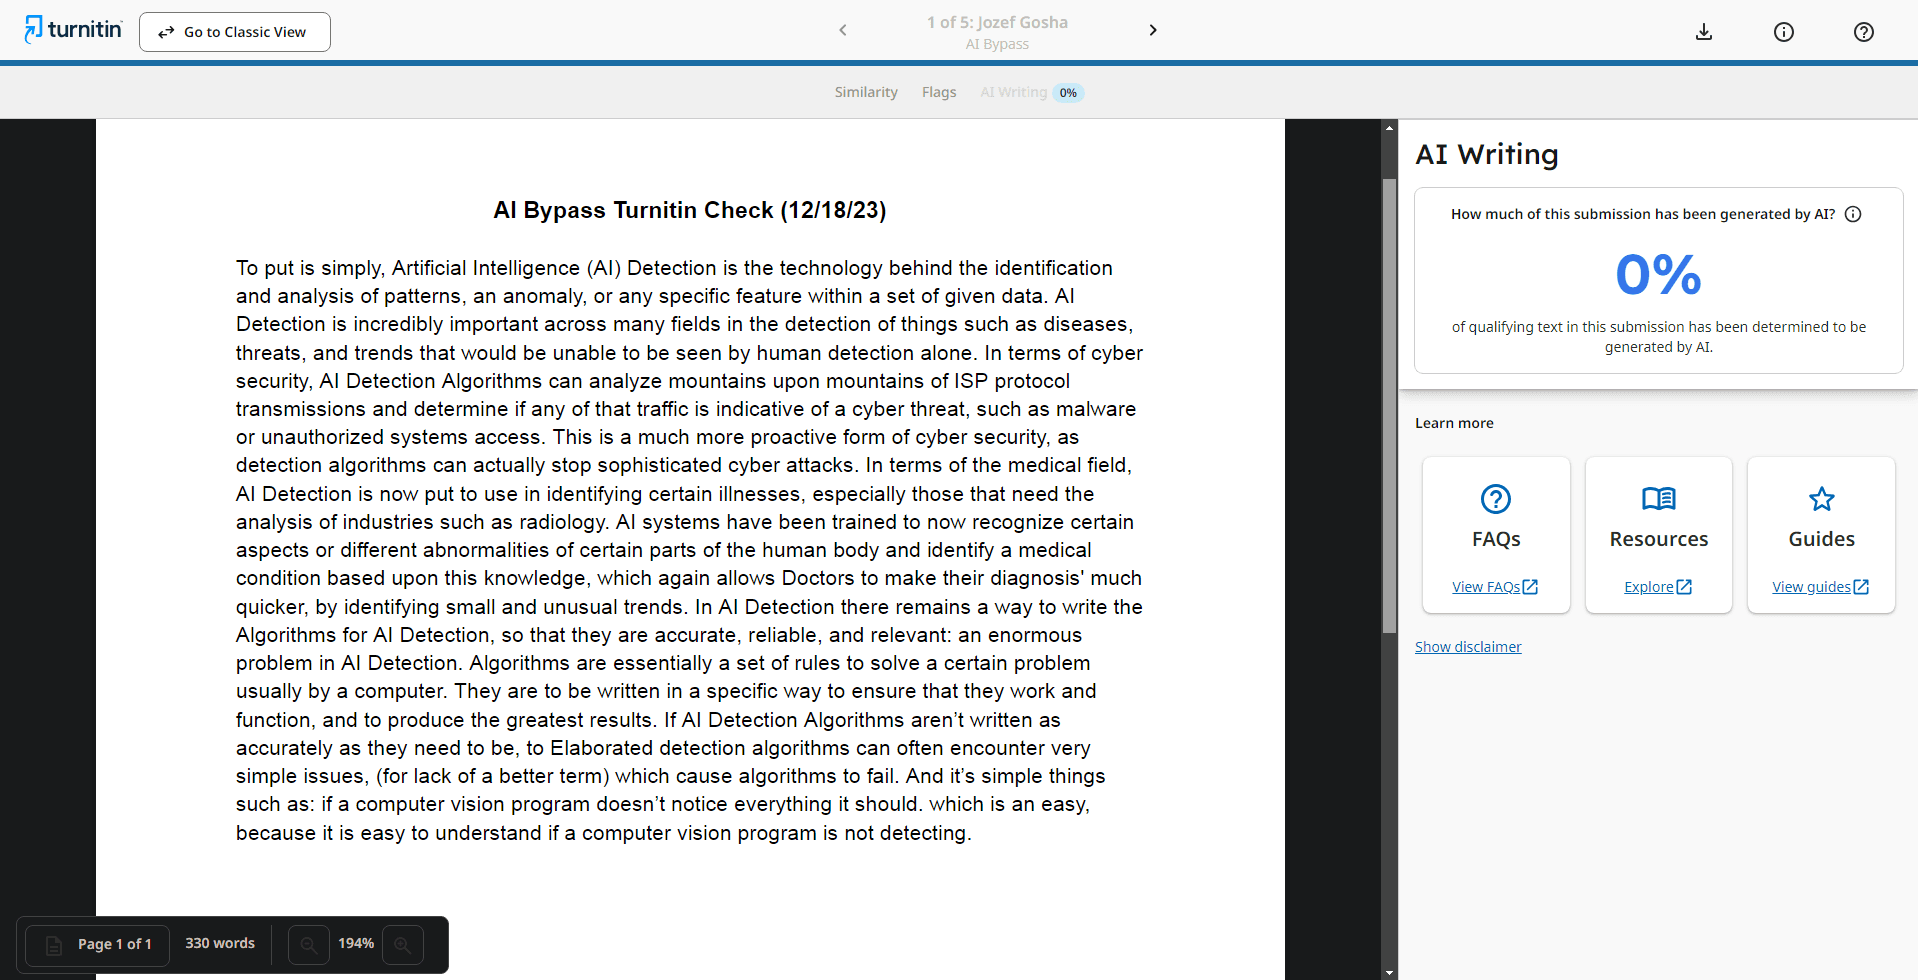The image size is (1918, 980).
Task: Click the document vertical scrollbar thumb
Action: [1389, 405]
